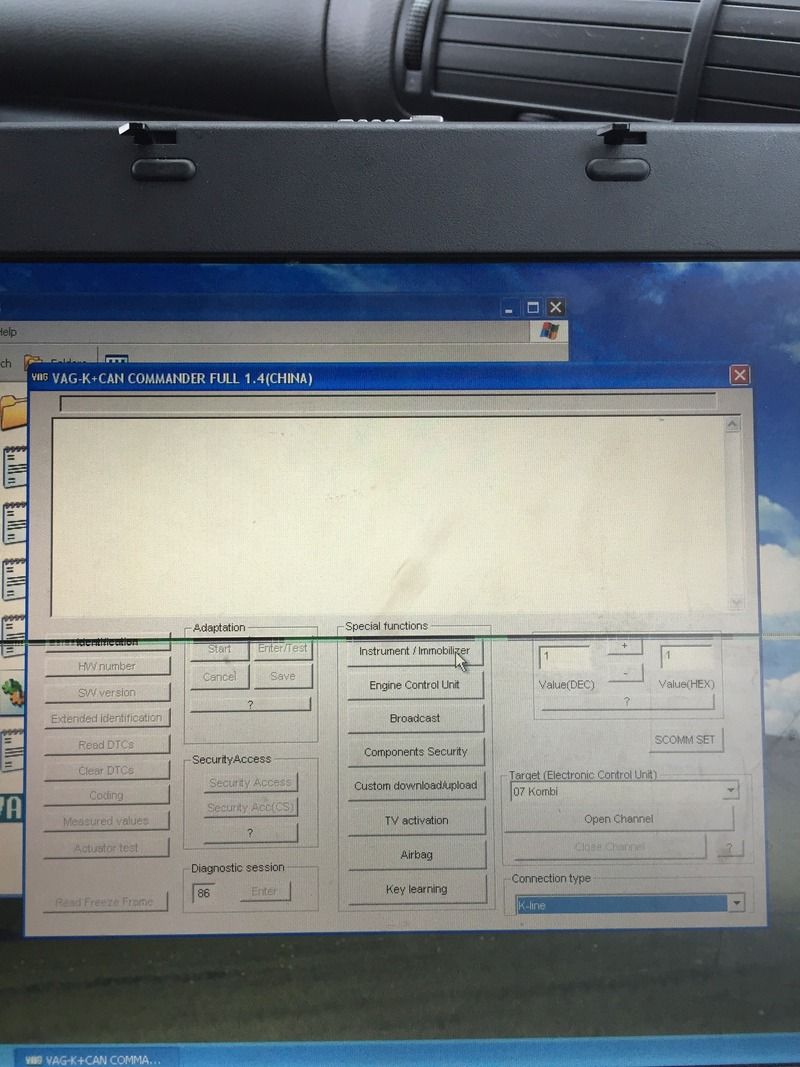Click the folder icon in background window
The width and height of the screenshot is (800, 1067).
click(14, 412)
